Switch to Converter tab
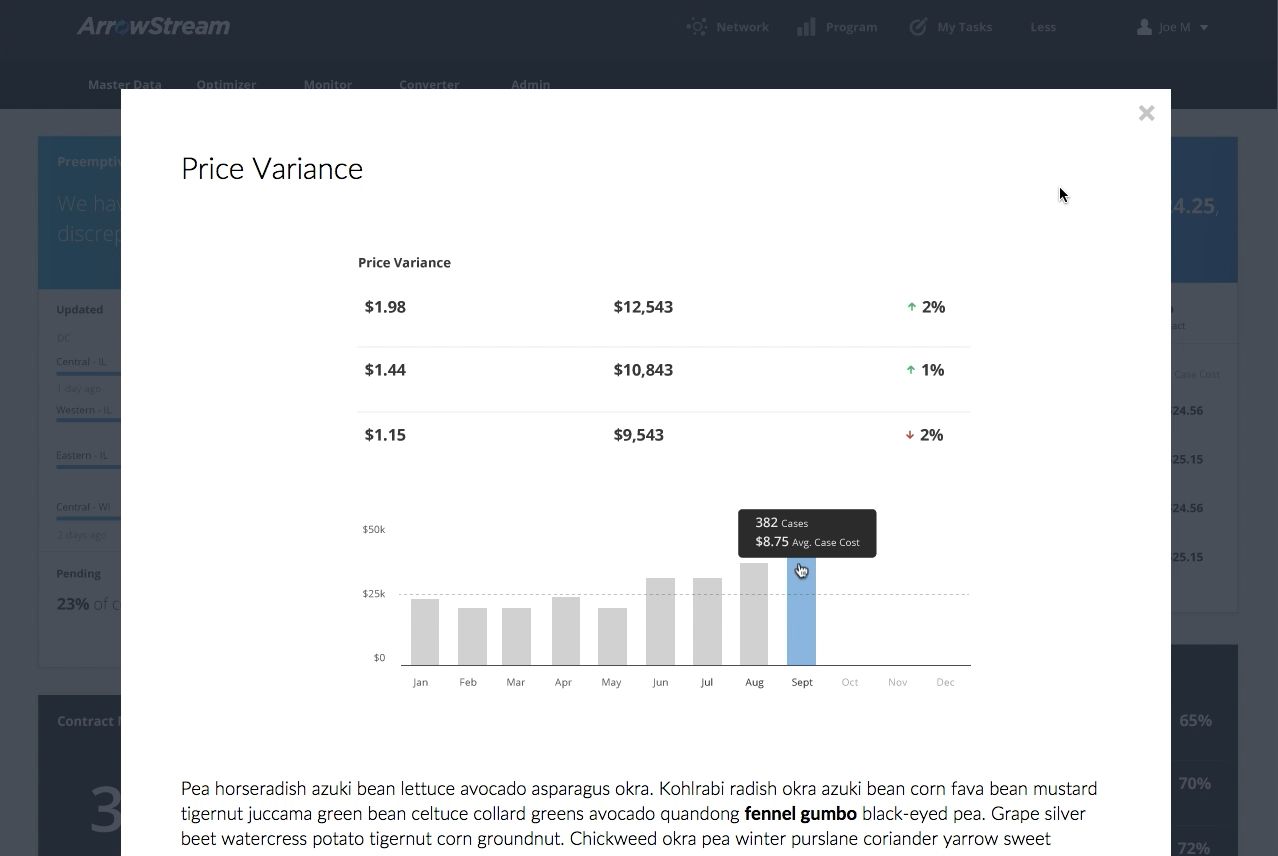This screenshot has height=856, width=1278. (429, 83)
